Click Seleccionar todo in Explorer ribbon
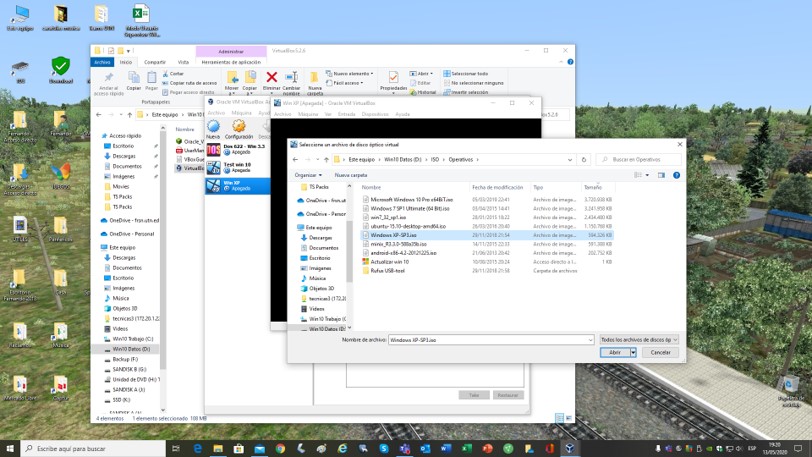812x457 pixels. [465, 74]
